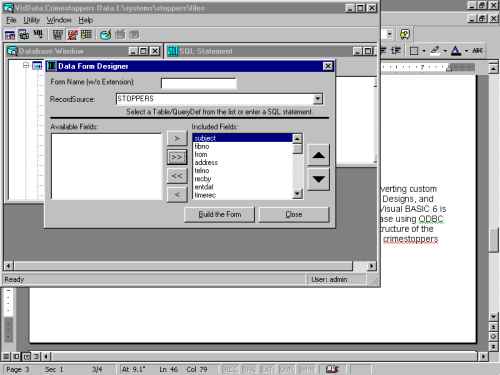The image size is (500, 375).
Task: Click the Word ruler right indent marker
Action: click(x=450, y=69)
